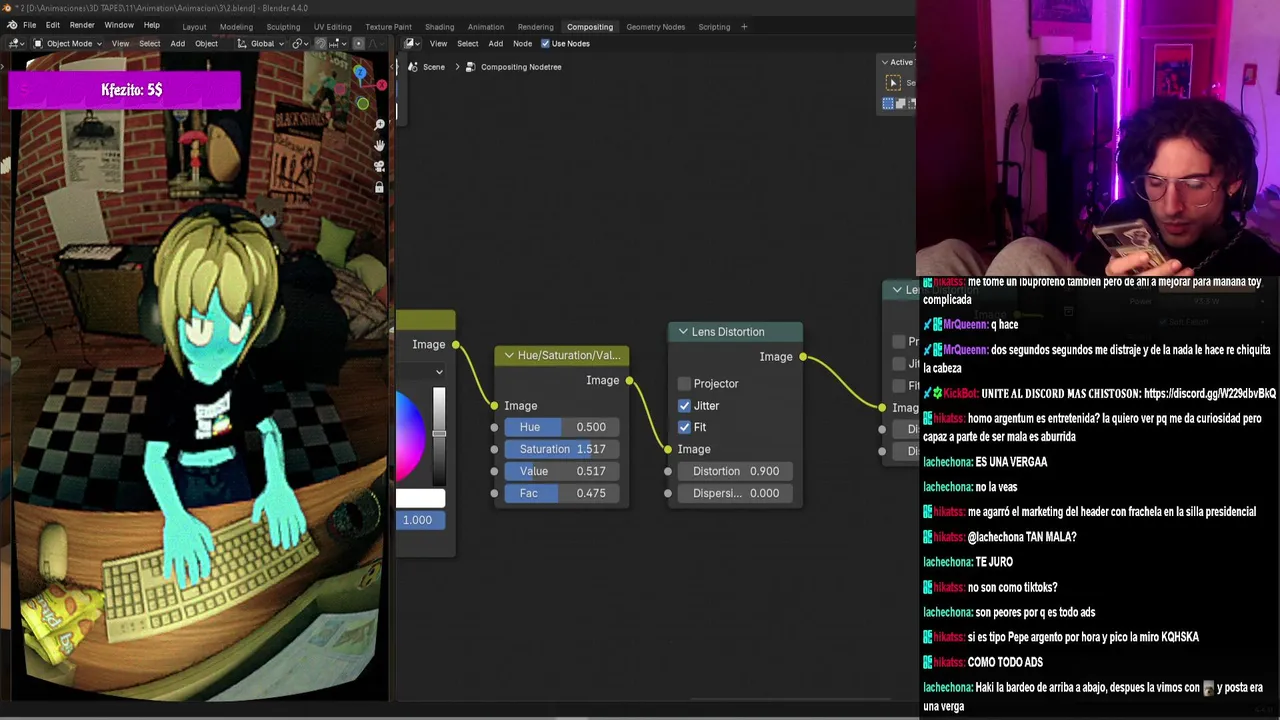Toggle camera view icon in viewport

tap(379, 166)
